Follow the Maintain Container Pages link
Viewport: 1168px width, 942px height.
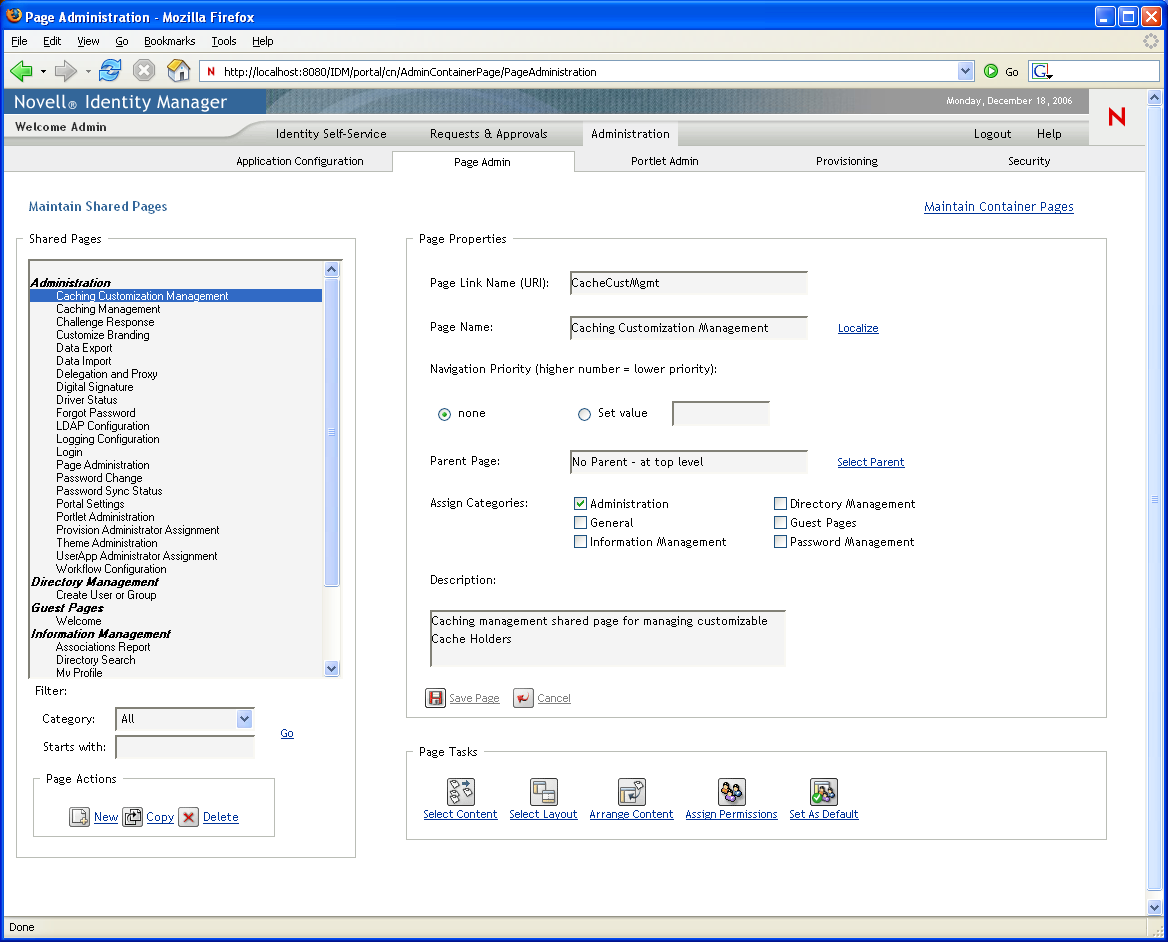(x=998, y=207)
